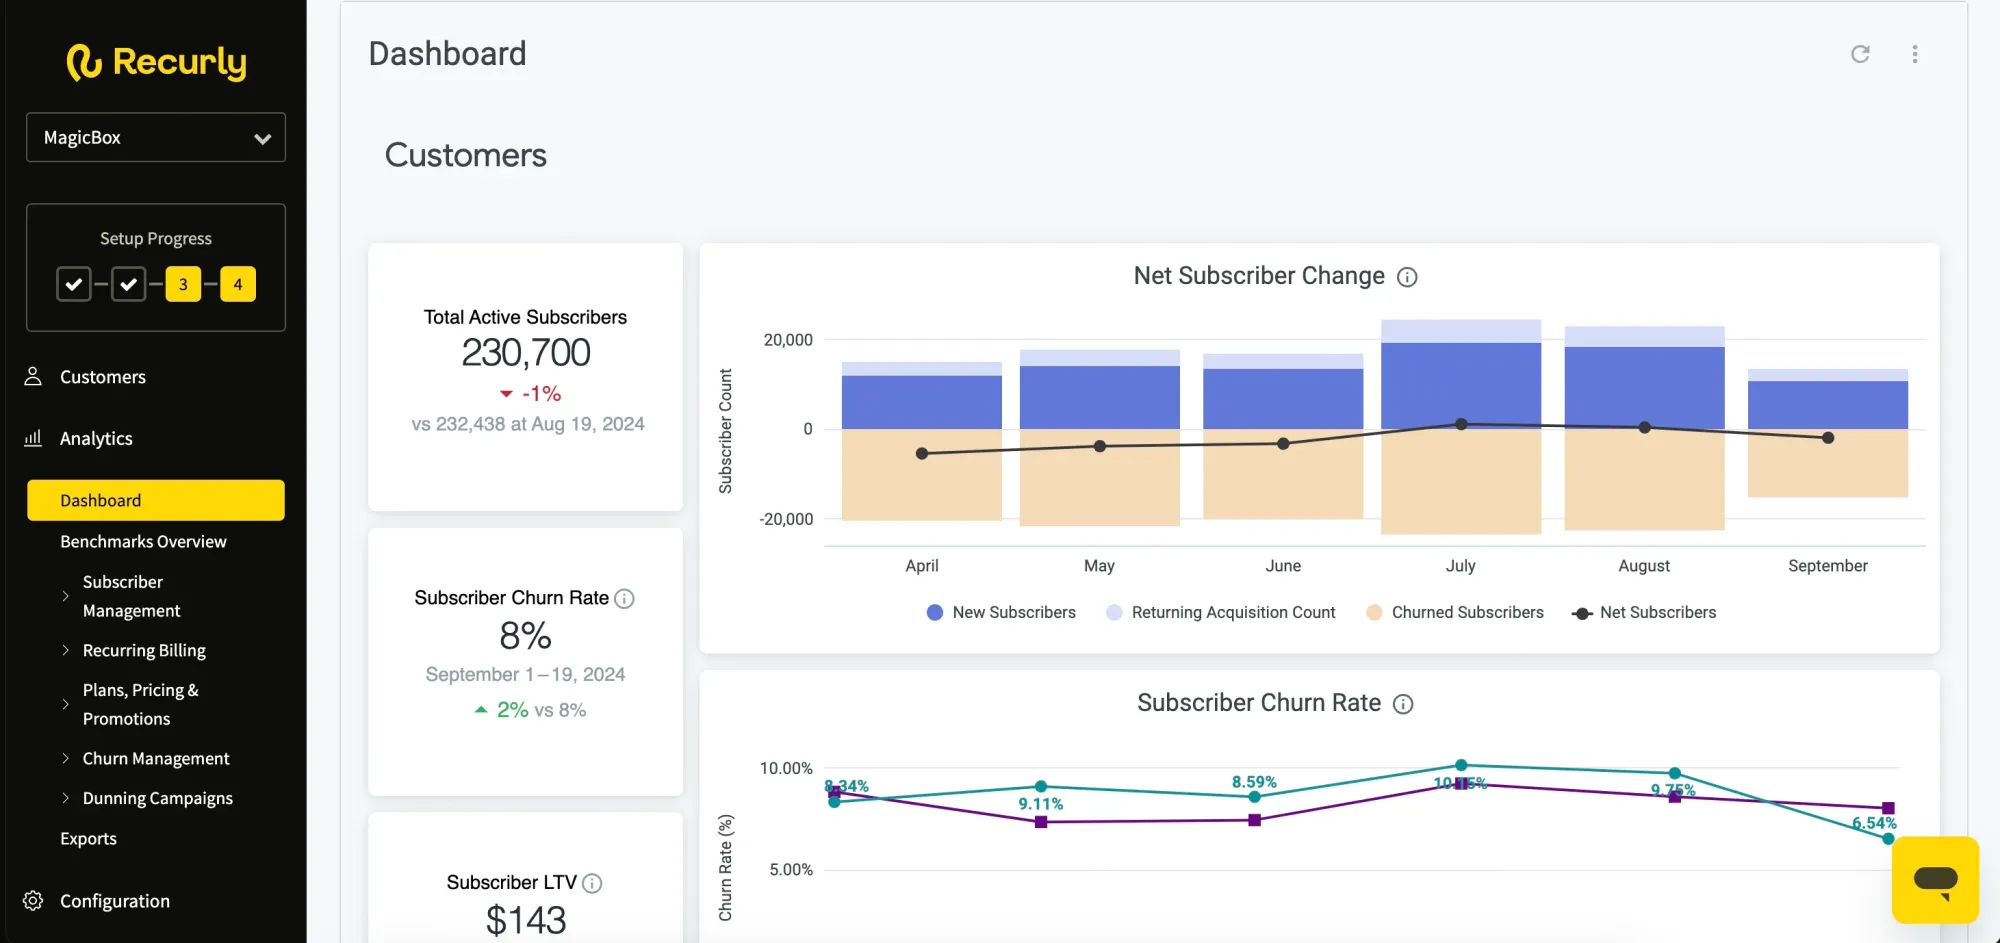
Task: Toggle New Subscribers legend series
Action: (x=1001, y=612)
